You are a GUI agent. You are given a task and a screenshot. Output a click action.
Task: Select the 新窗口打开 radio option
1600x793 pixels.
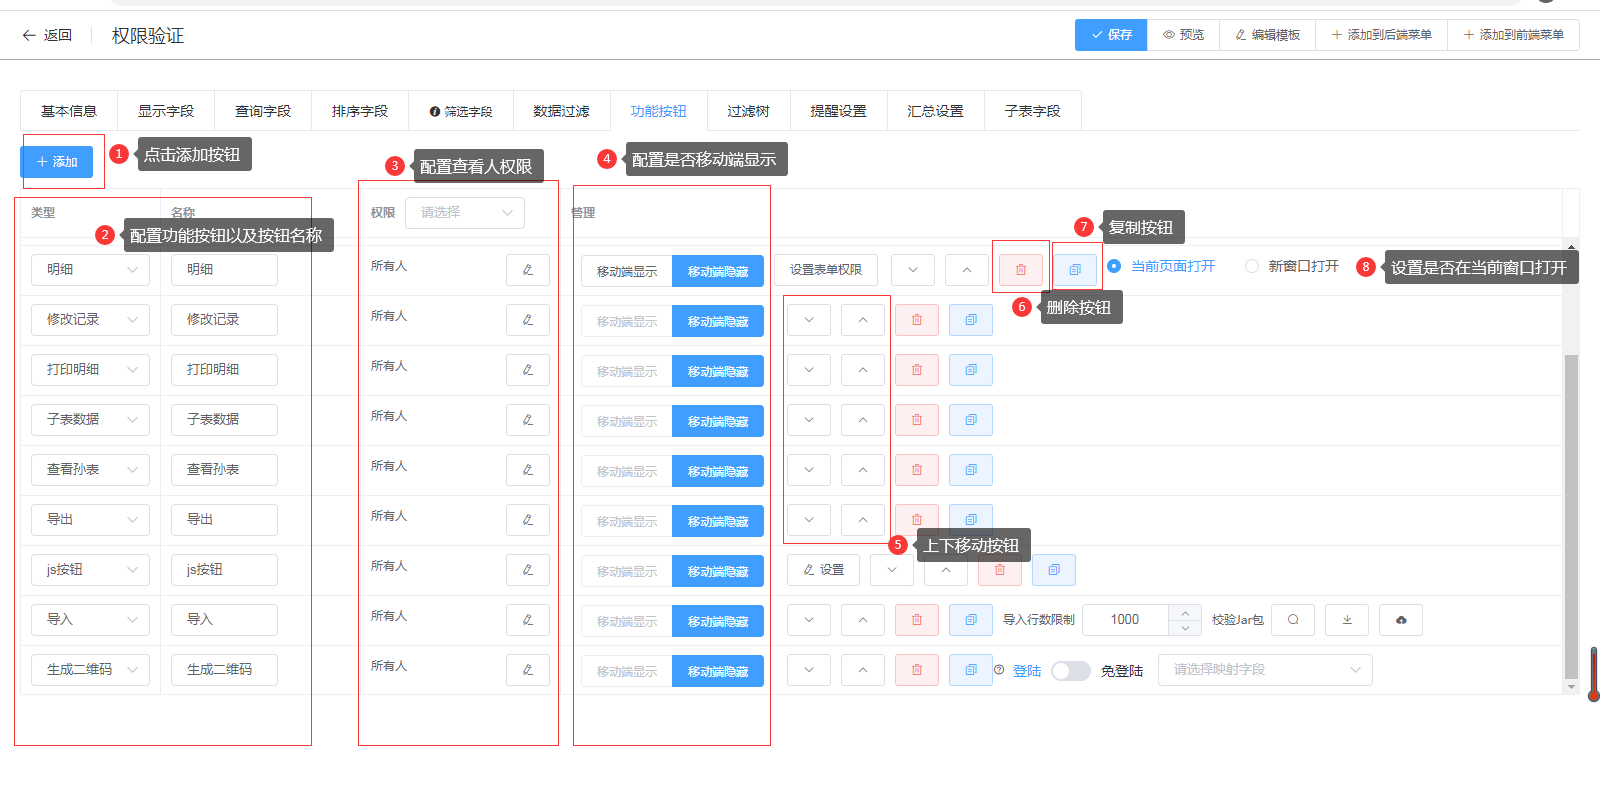[x=1252, y=266]
